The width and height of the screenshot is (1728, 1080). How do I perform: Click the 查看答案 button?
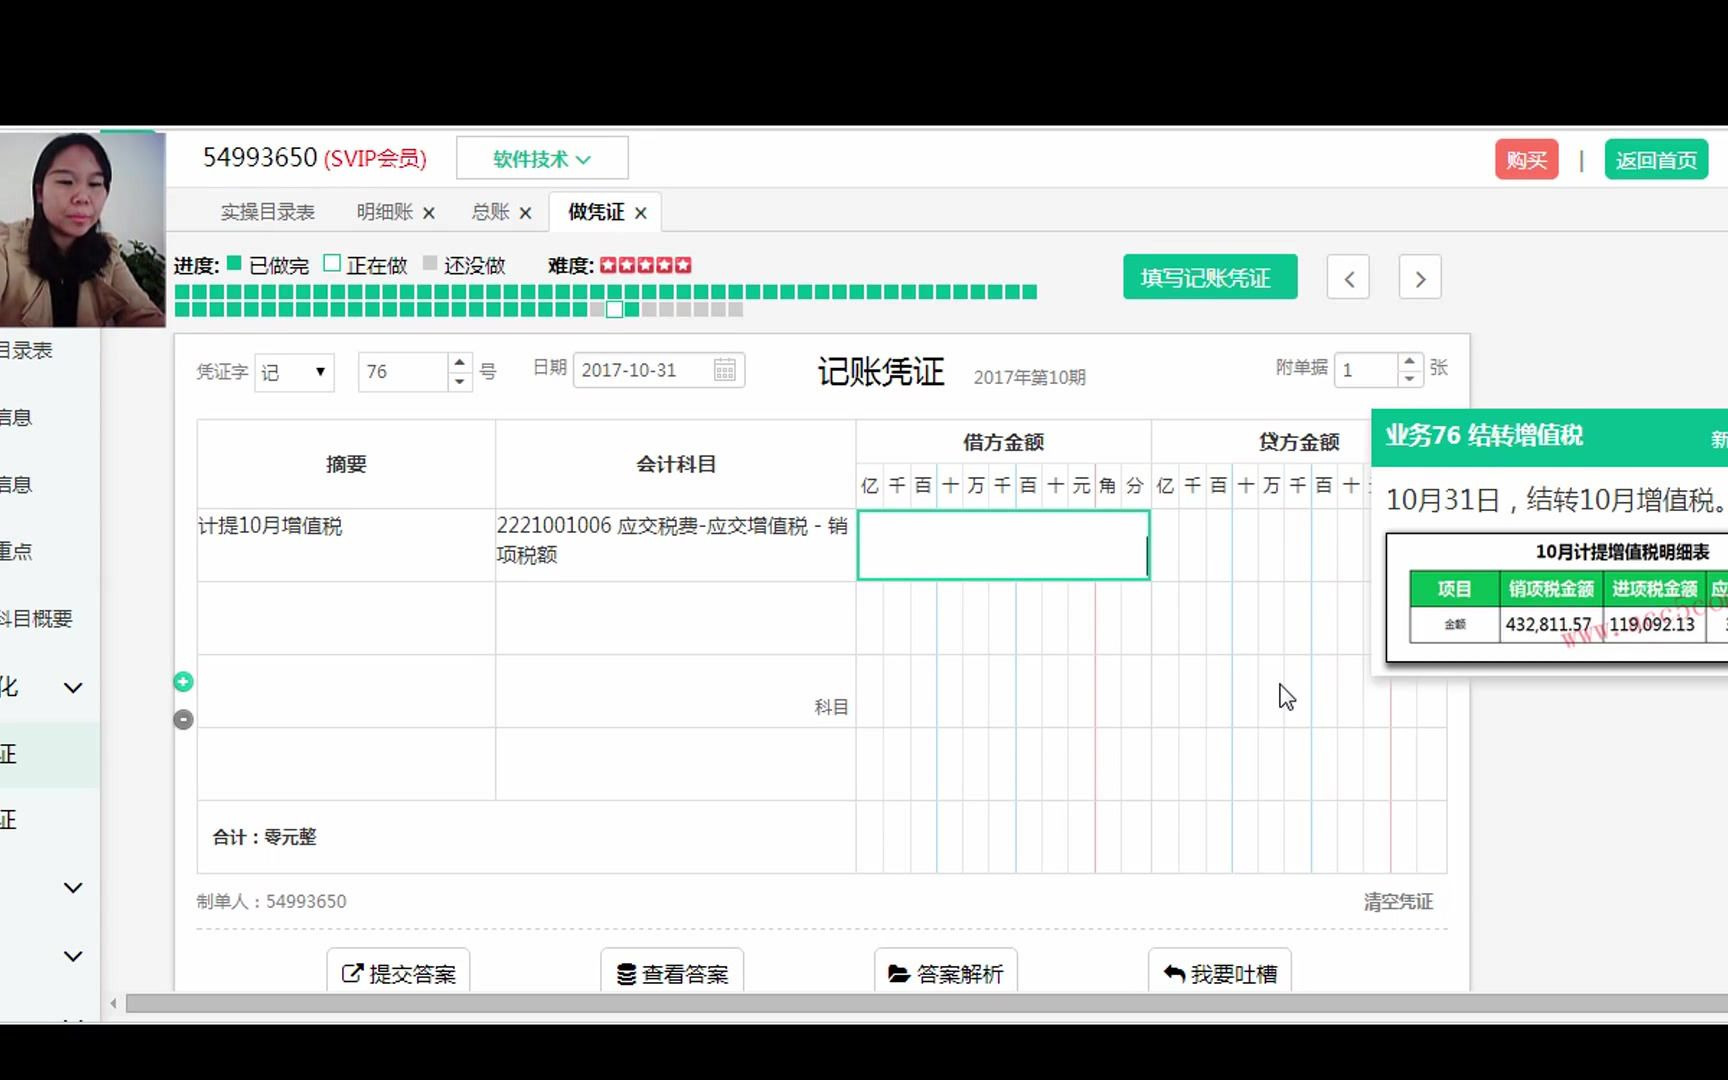pyautogui.click(x=672, y=973)
